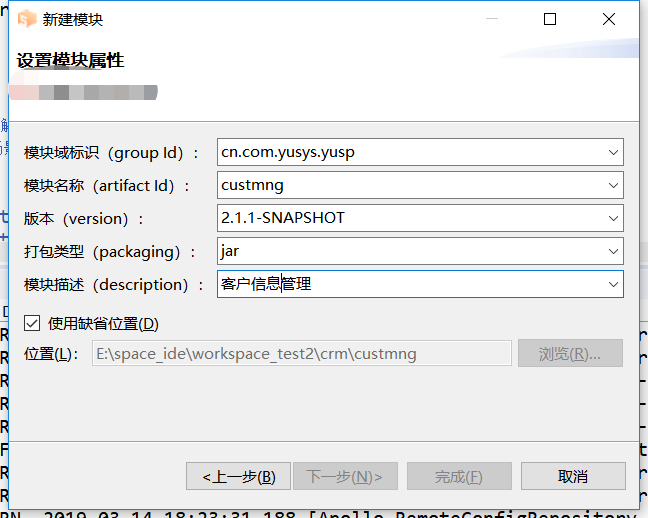Click into the cn.com.yusys.yusp group Id field
This screenshot has width=648, height=518.
[x=410, y=153]
